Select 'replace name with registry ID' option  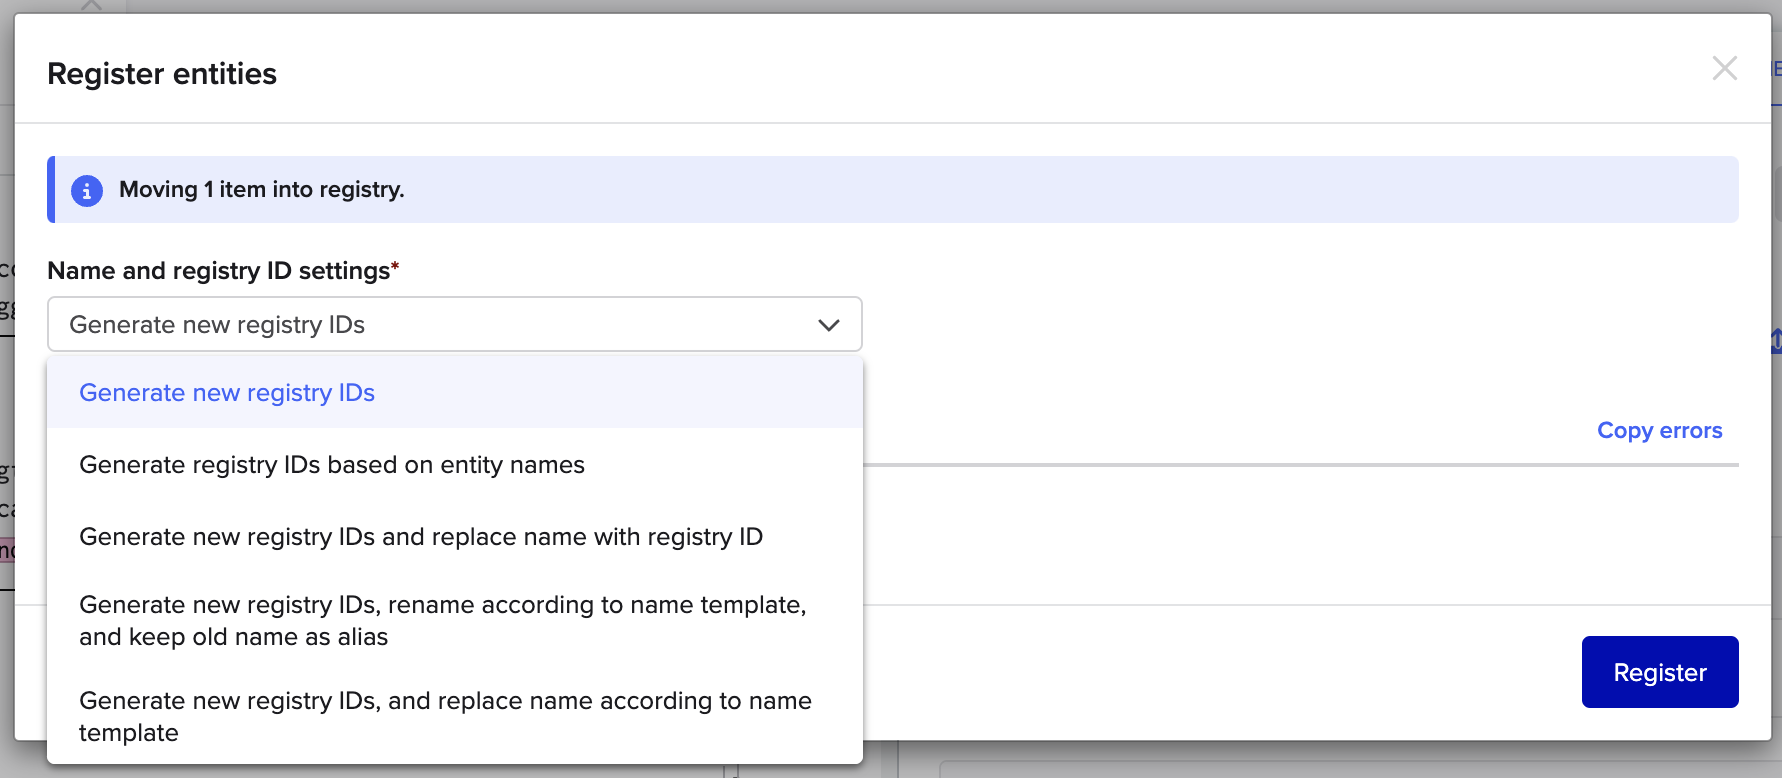click(x=455, y=537)
